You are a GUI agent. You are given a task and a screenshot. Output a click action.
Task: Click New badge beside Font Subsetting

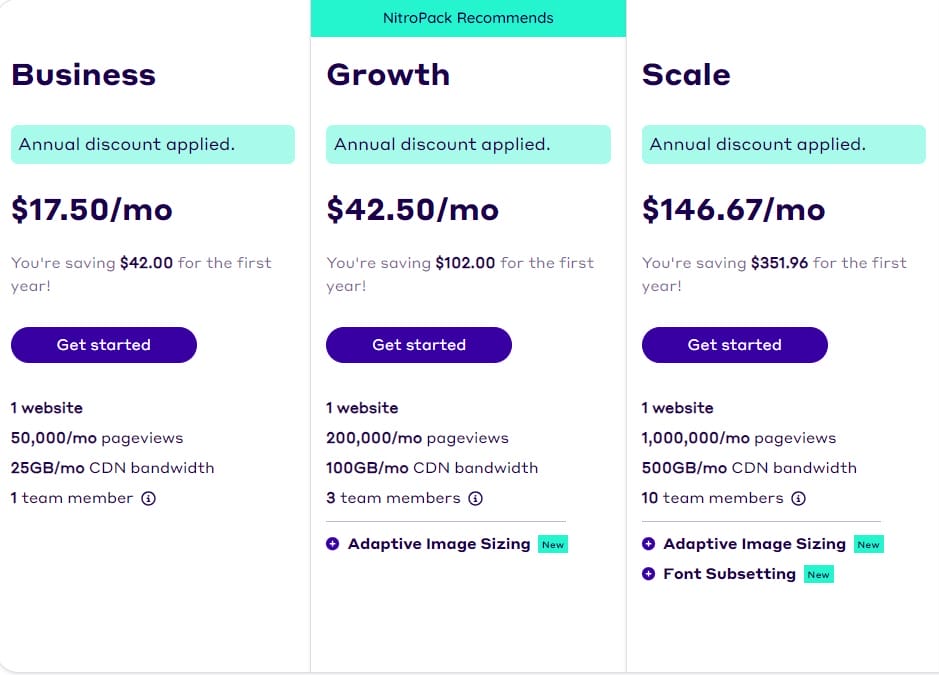[818, 575]
